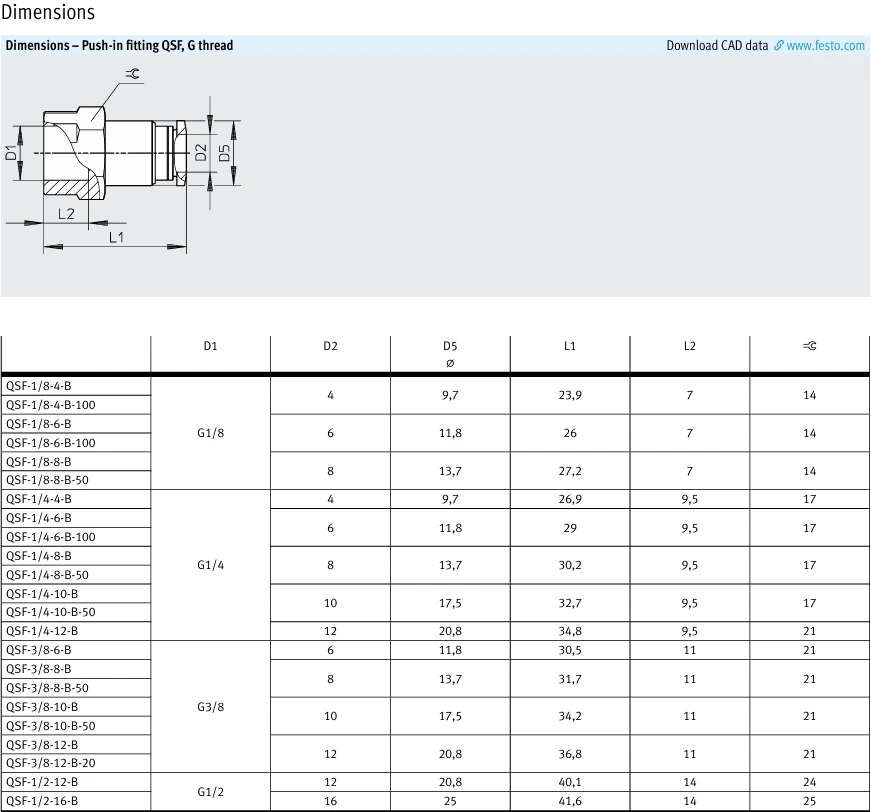Select row QSF-1/4-10-B-50
Viewport: 871px width, 812px height.
[76, 612]
